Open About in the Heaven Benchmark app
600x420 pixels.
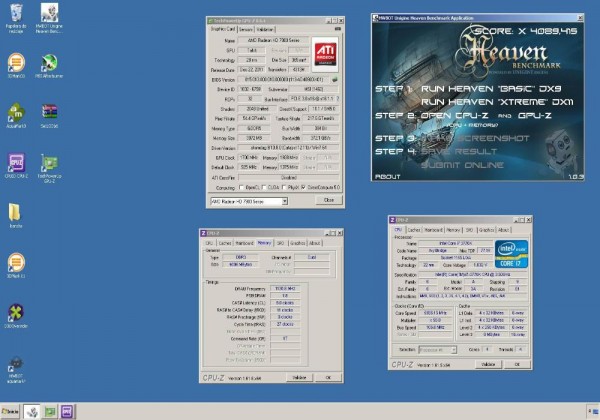(388, 177)
